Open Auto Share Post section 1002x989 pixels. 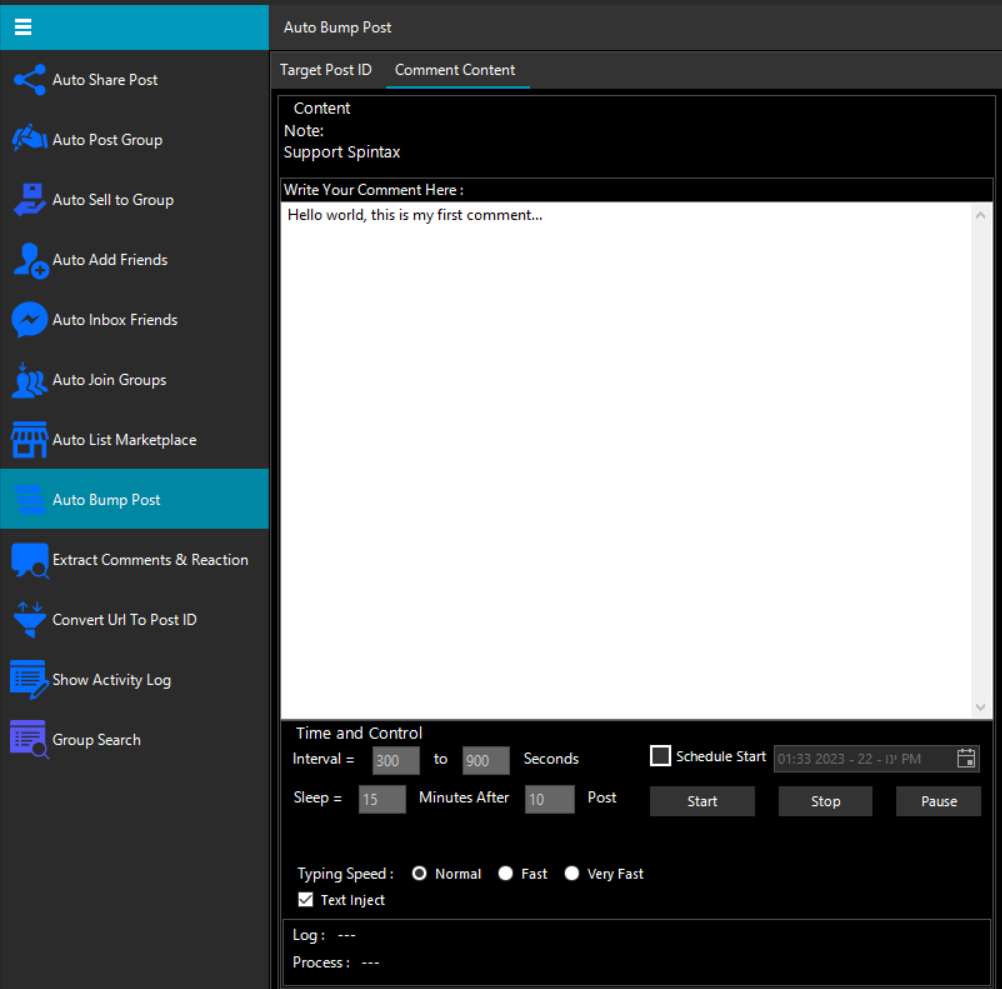[105, 80]
